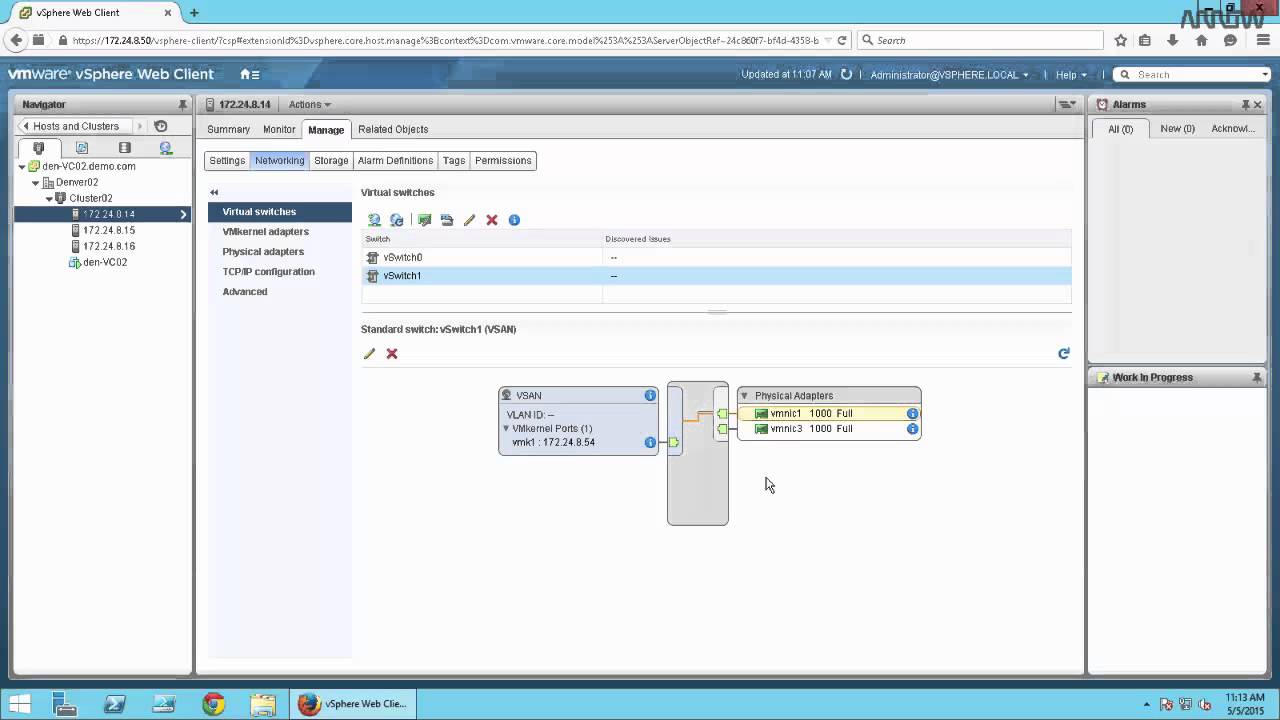
Task: Select the Storage navigator tab icon
Action: (x=124, y=148)
